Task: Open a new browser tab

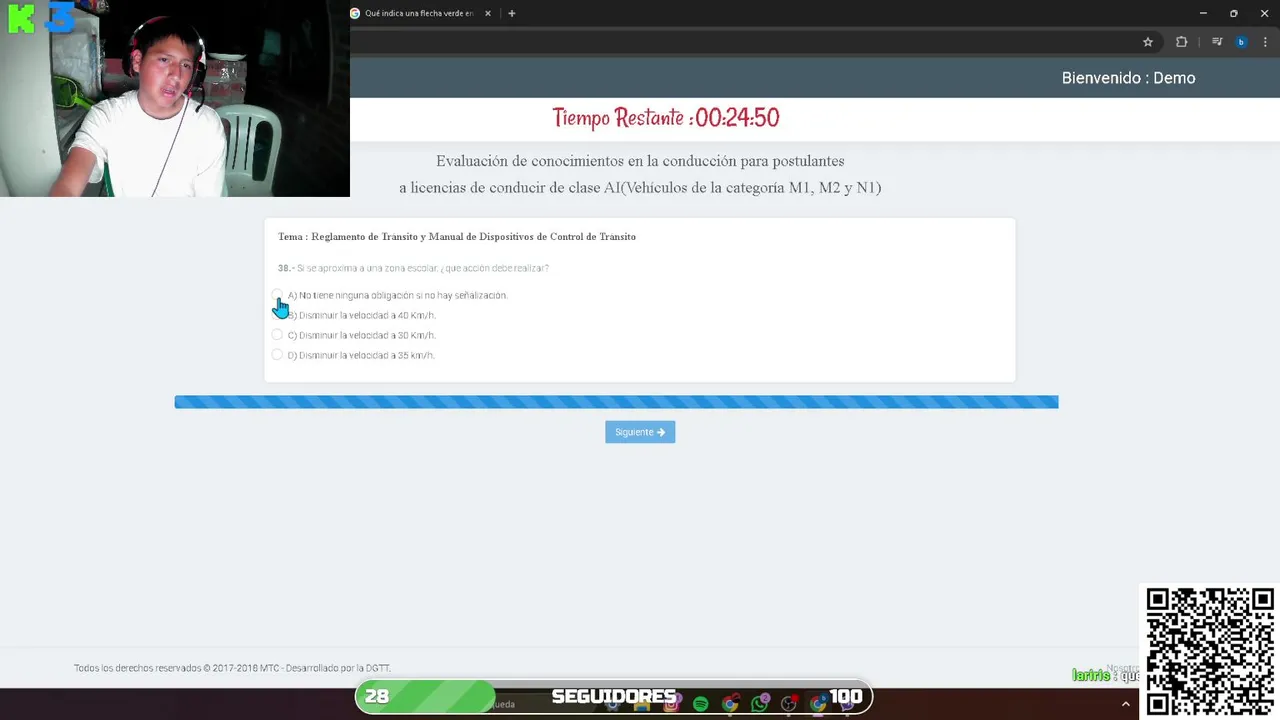Action: (x=512, y=13)
